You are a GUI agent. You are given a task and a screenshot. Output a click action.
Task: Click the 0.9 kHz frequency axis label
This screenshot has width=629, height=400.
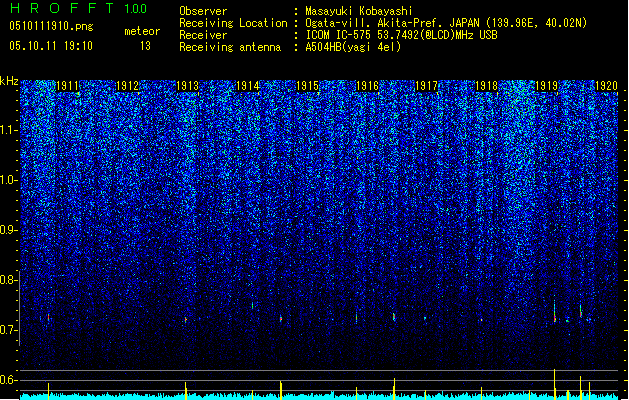8,230
